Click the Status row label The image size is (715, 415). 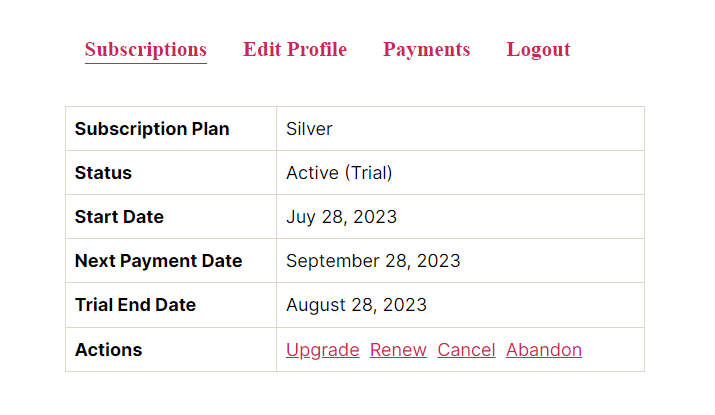tap(103, 173)
